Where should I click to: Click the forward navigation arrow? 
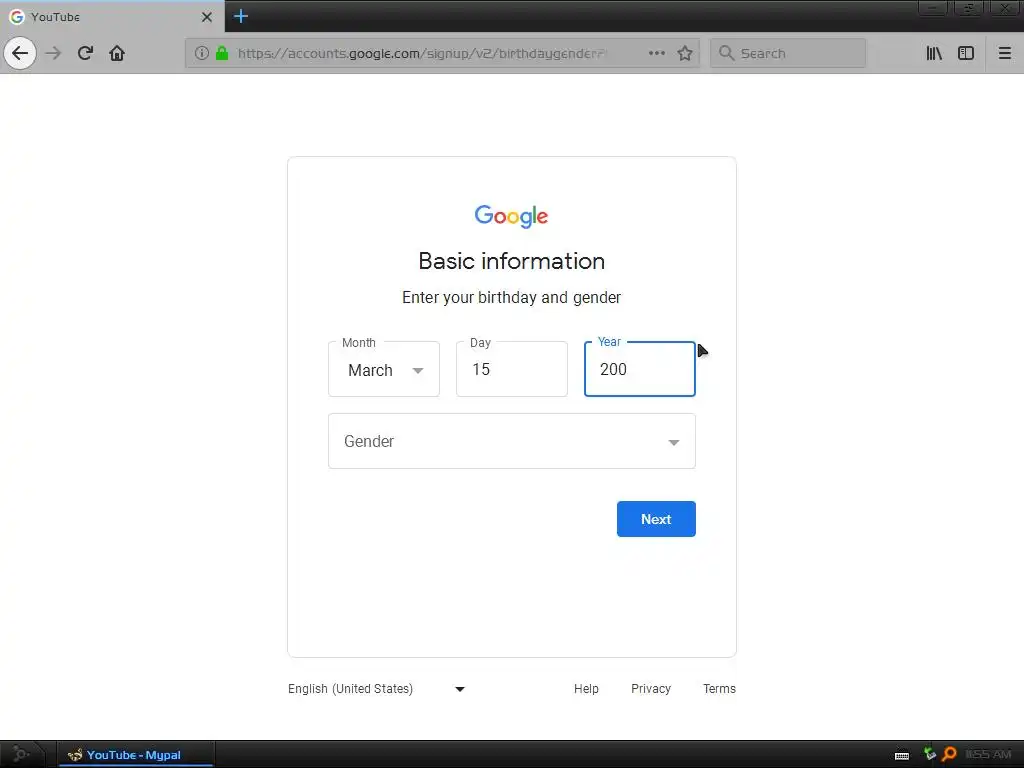[54, 53]
